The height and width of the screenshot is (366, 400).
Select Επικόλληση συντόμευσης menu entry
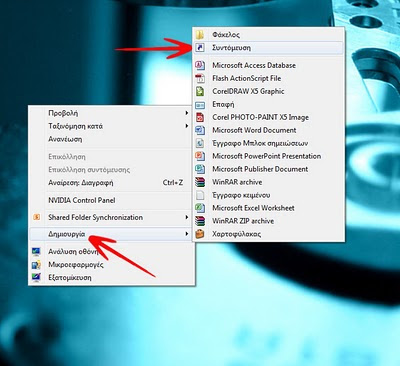(x=111, y=170)
